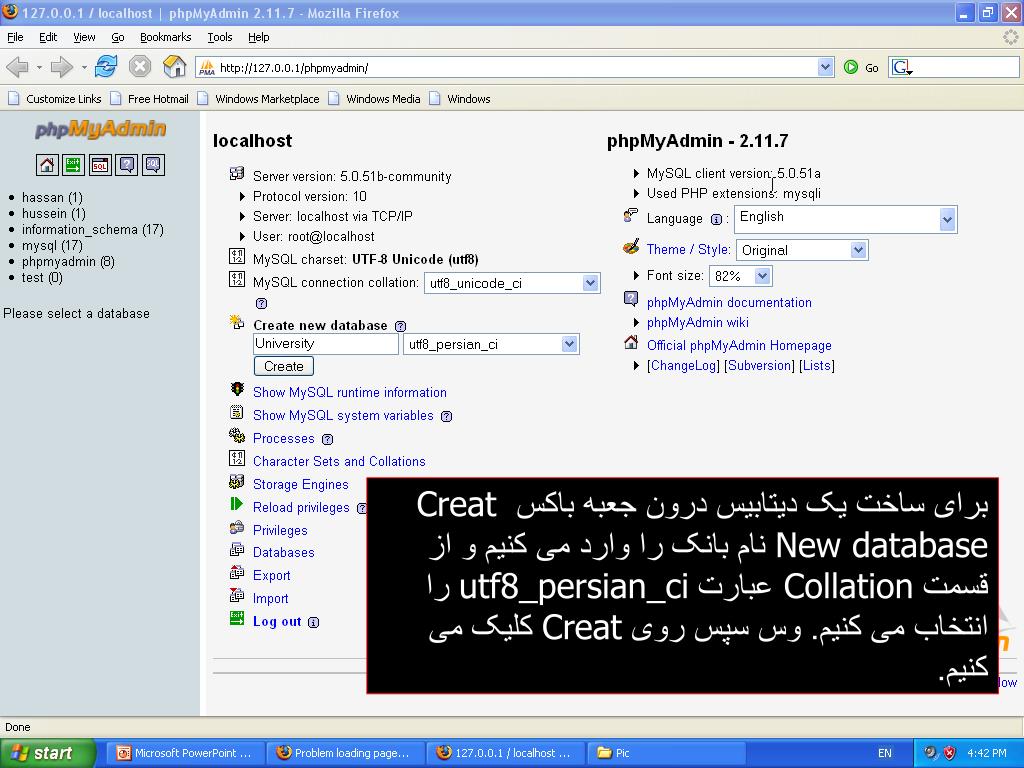Open Back button history dropdown arrow
Viewport: 1024px width, 768px height.
point(39,67)
